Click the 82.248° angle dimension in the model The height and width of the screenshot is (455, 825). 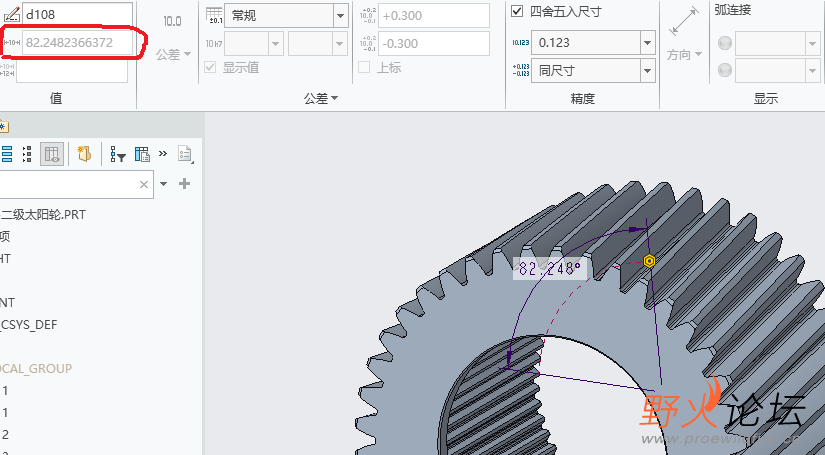[x=550, y=269]
